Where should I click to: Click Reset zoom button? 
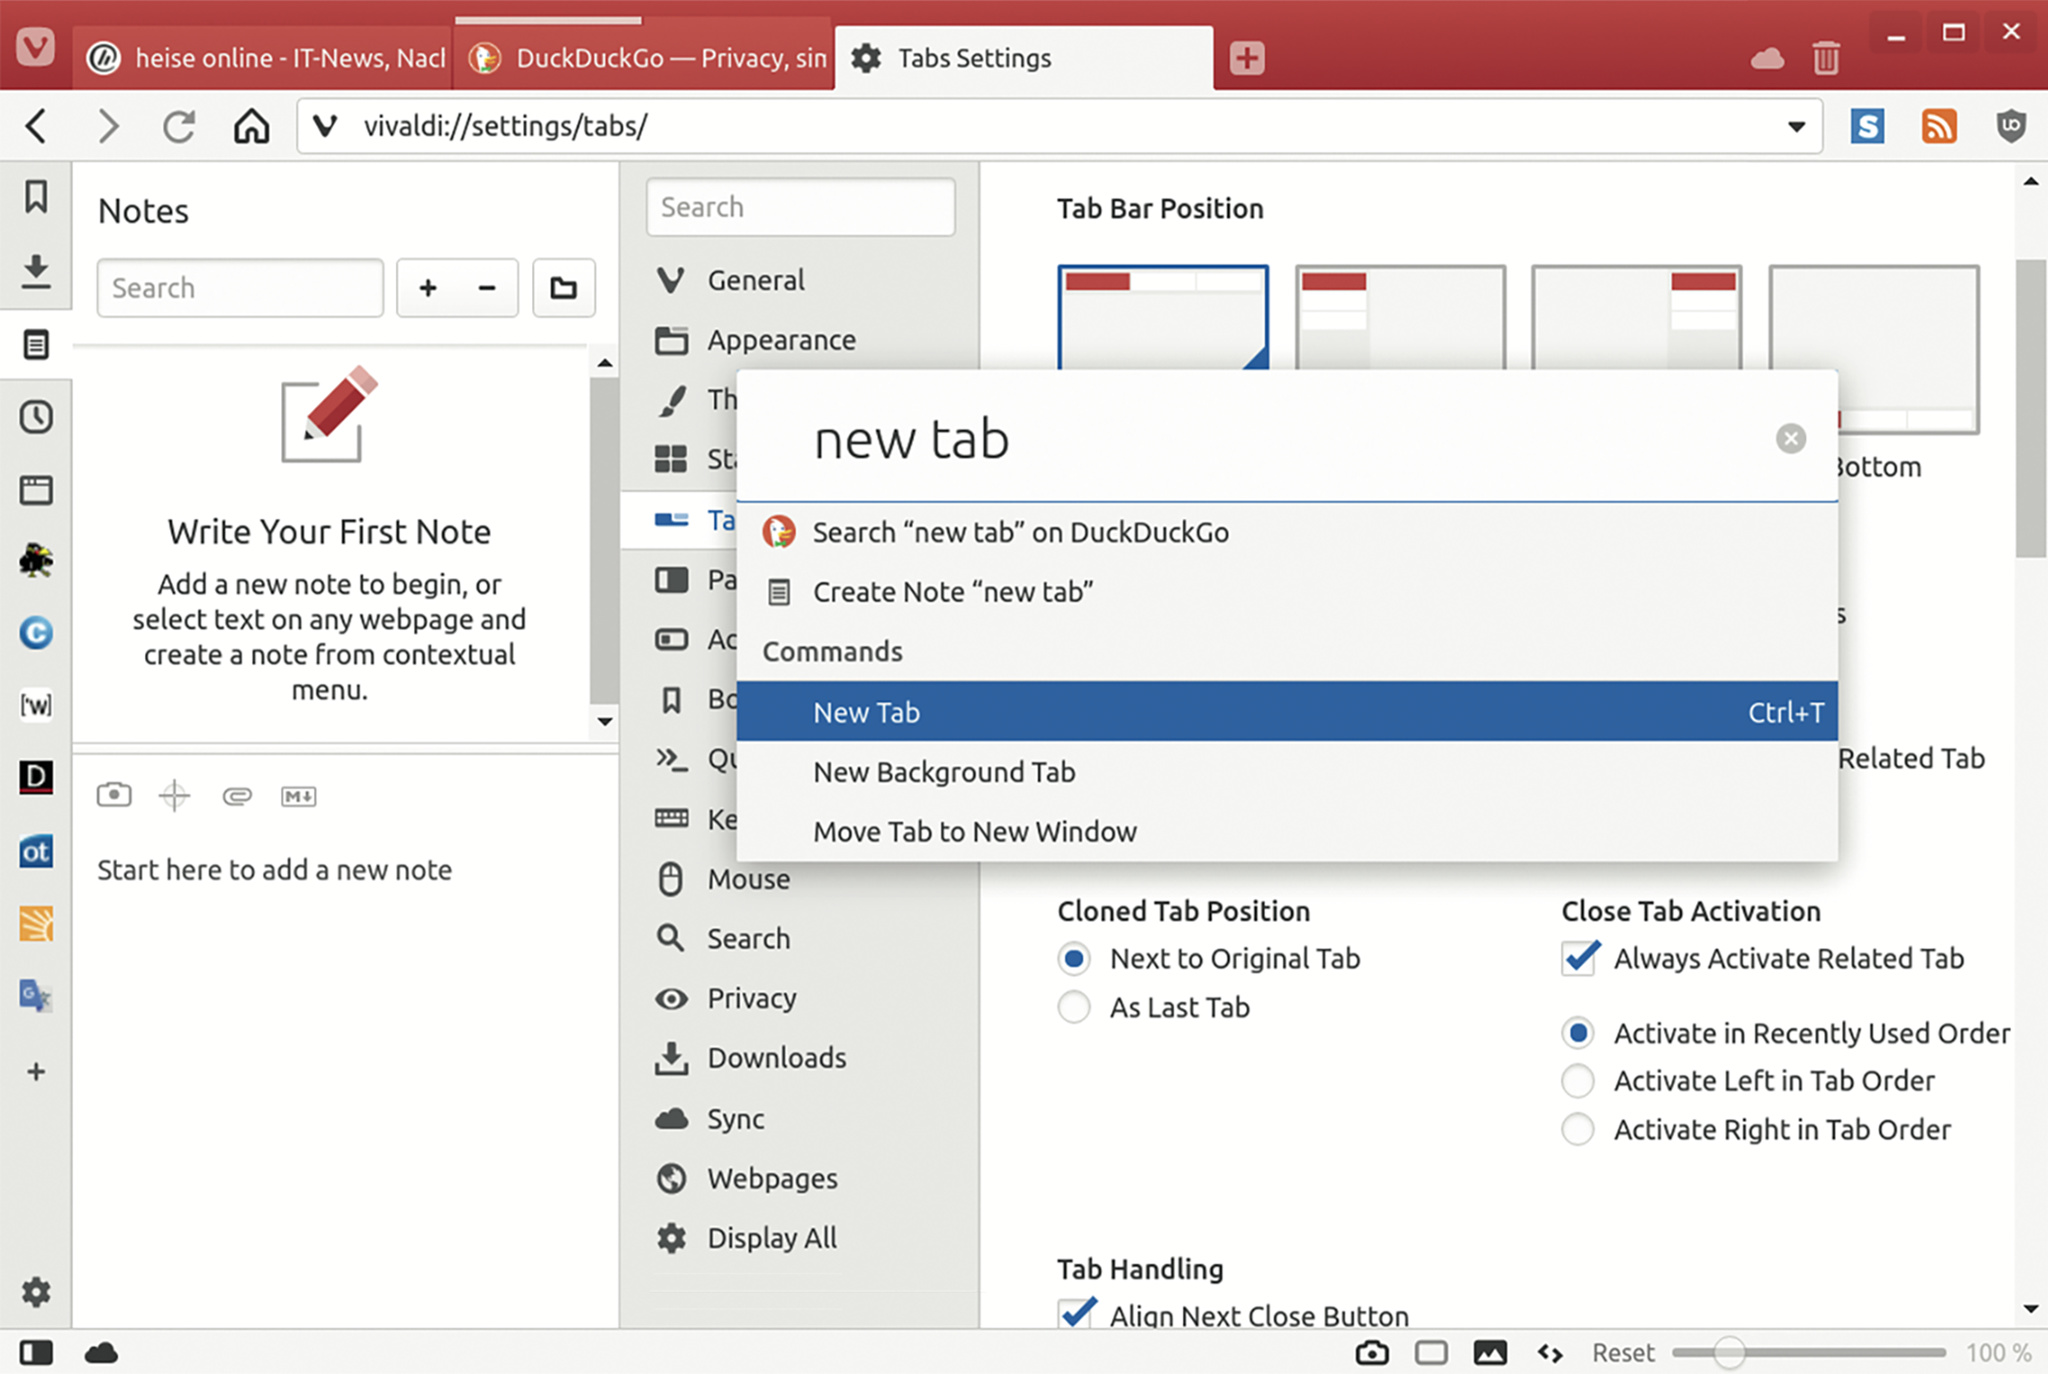1622,1353
